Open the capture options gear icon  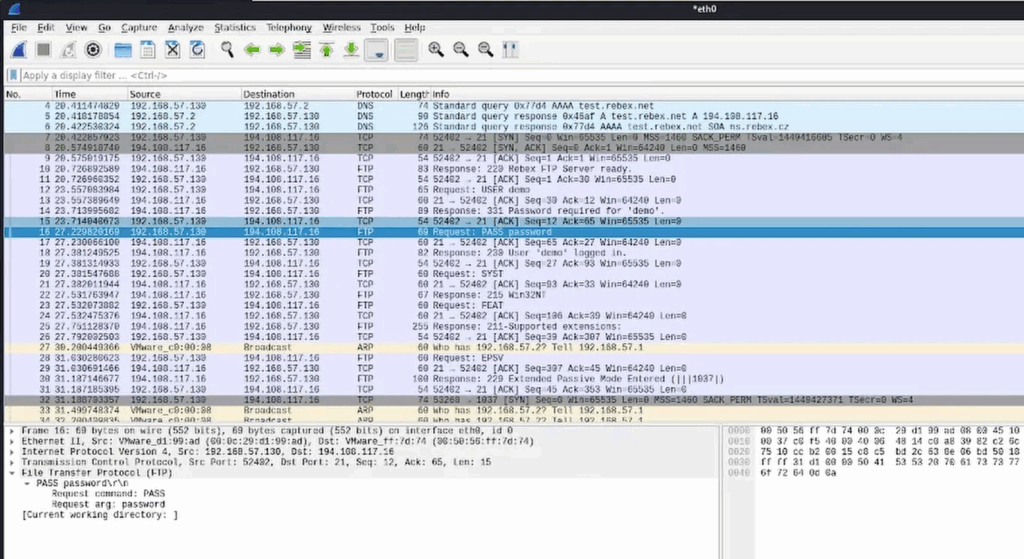(94, 49)
